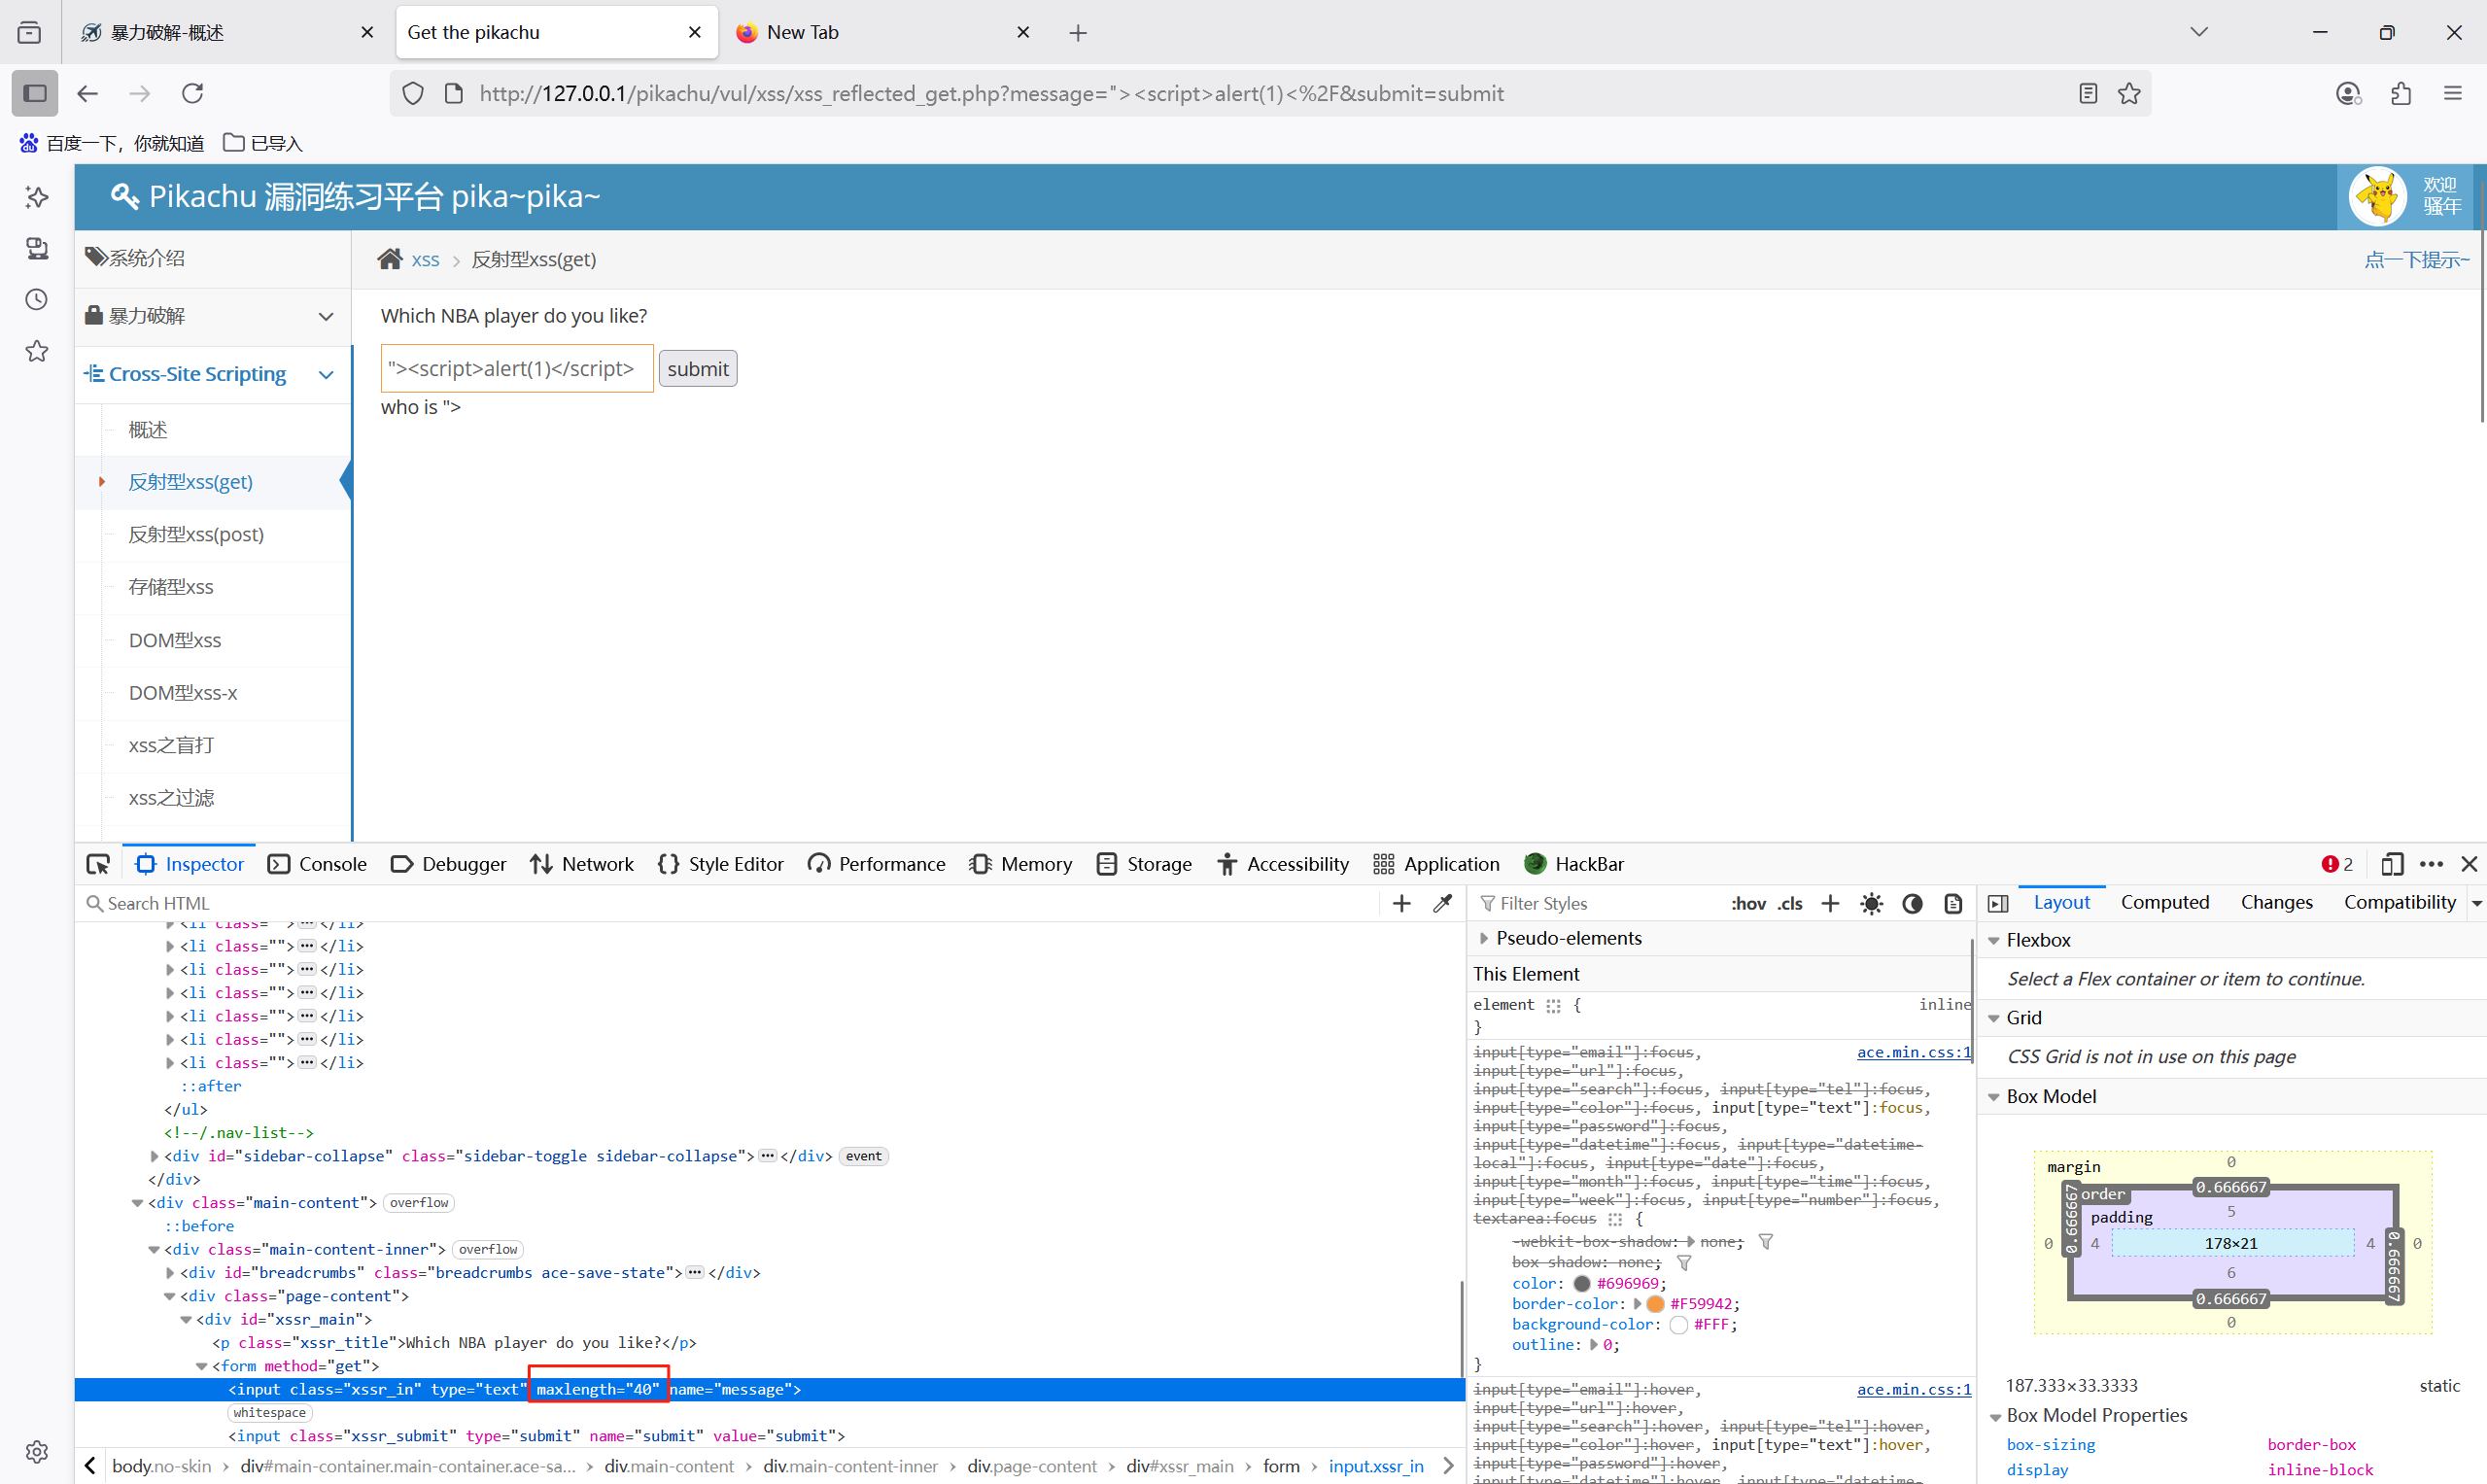This screenshot has height=1484, width=2487.
Task: Click the add new rule plus icon
Action: (x=1830, y=903)
